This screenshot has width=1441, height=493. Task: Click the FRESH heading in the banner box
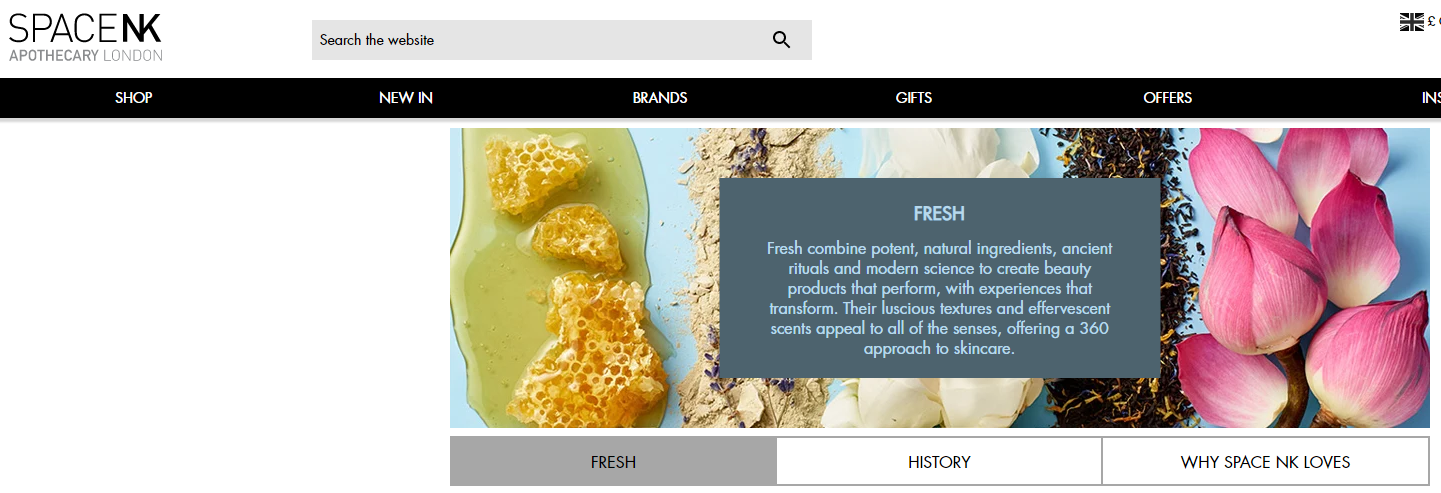[939, 214]
